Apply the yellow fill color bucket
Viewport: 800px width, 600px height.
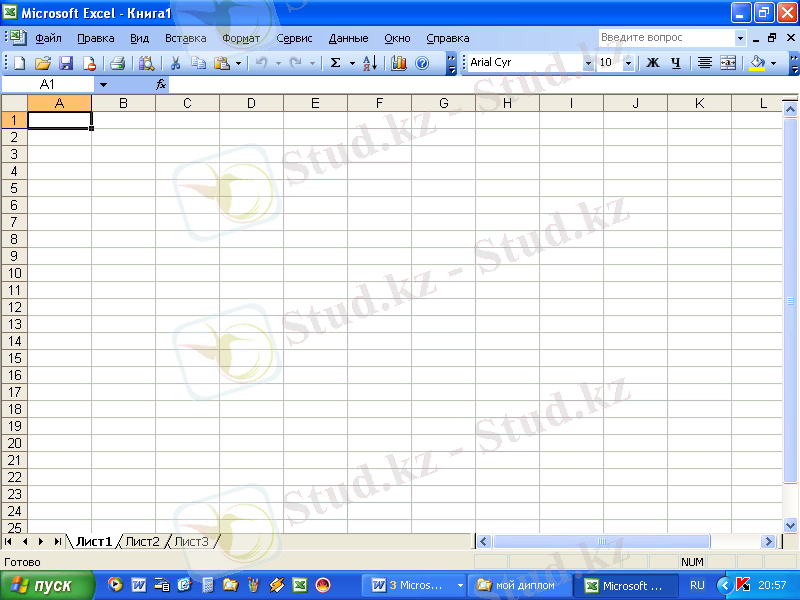click(x=758, y=63)
